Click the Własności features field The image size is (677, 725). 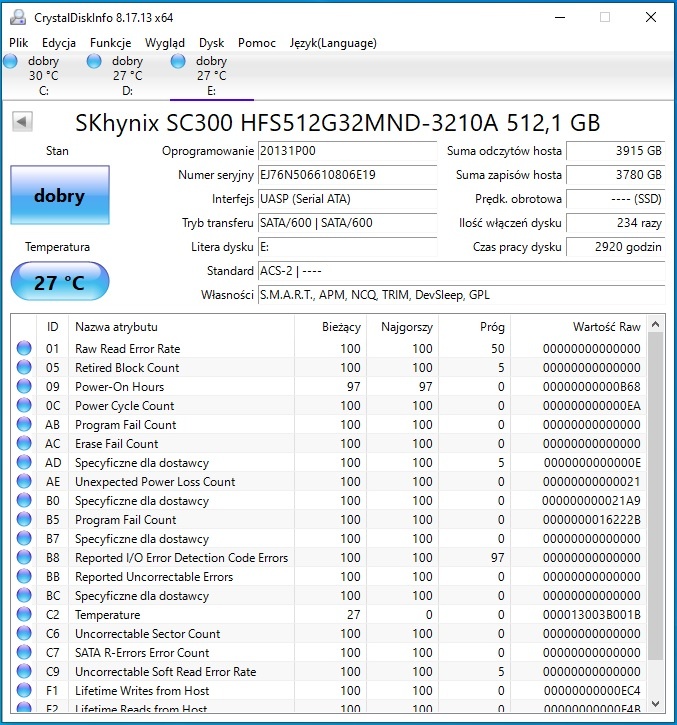click(462, 295)
